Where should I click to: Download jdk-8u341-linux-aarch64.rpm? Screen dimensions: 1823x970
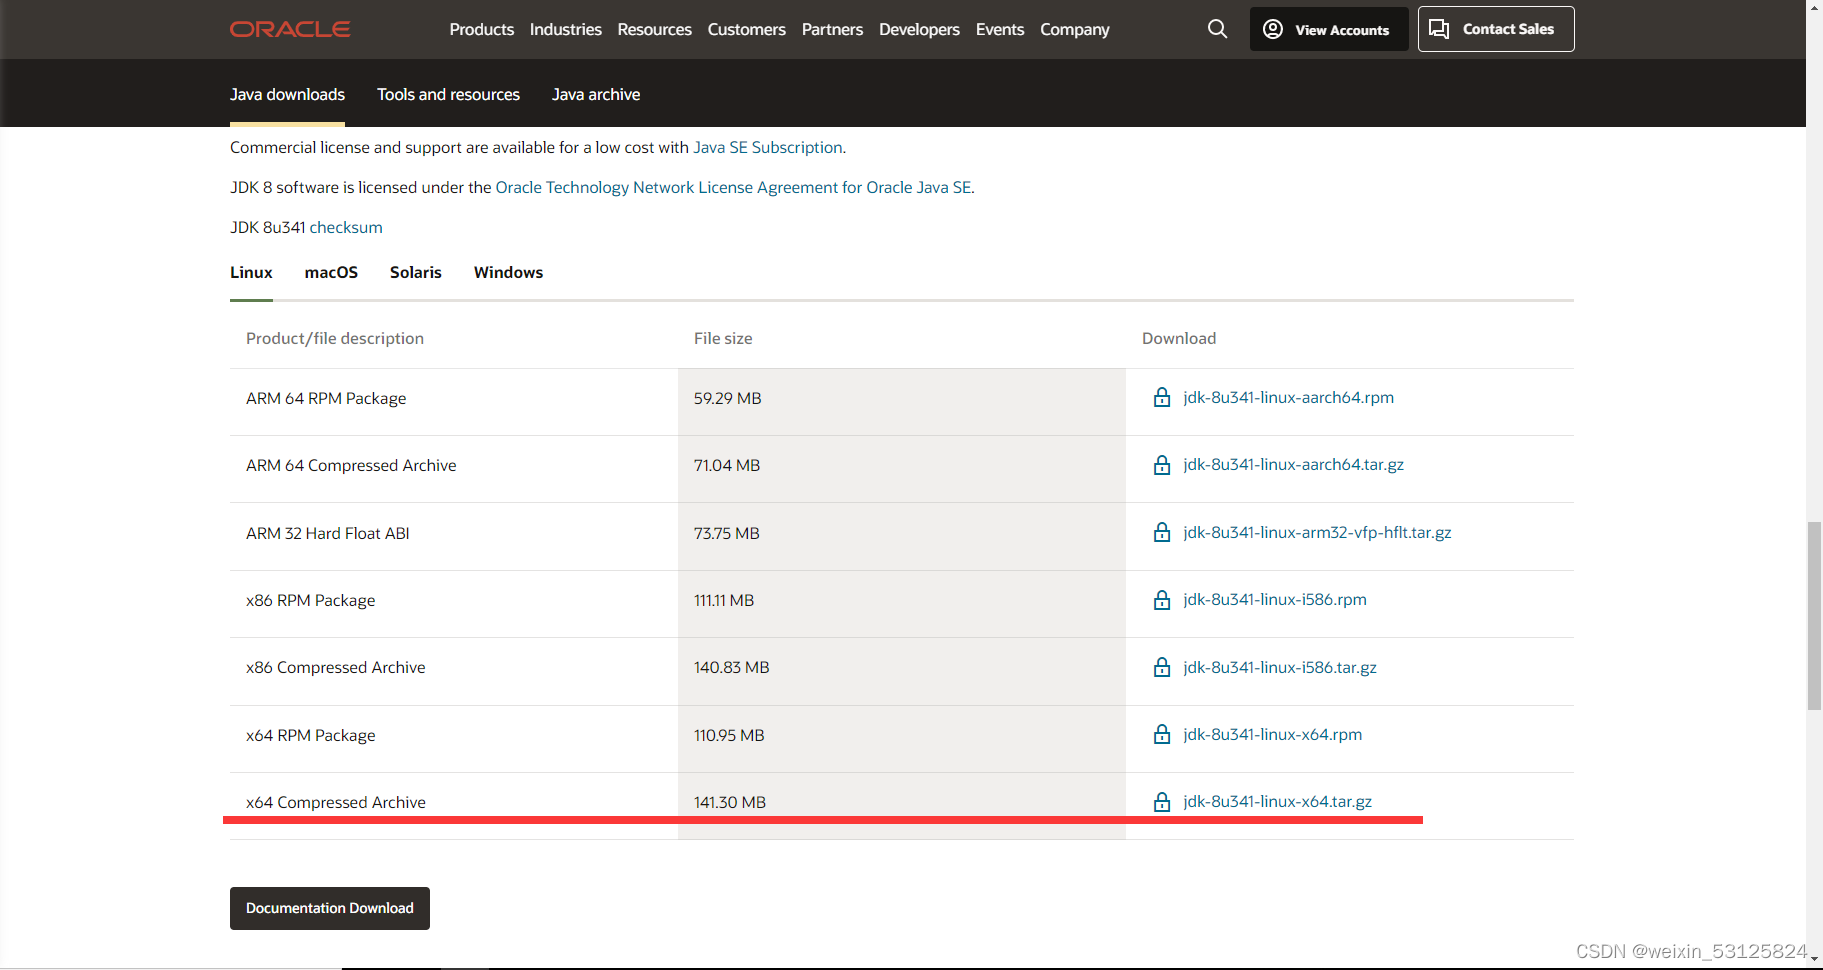pyautogui.click(x=1288, y=397)
